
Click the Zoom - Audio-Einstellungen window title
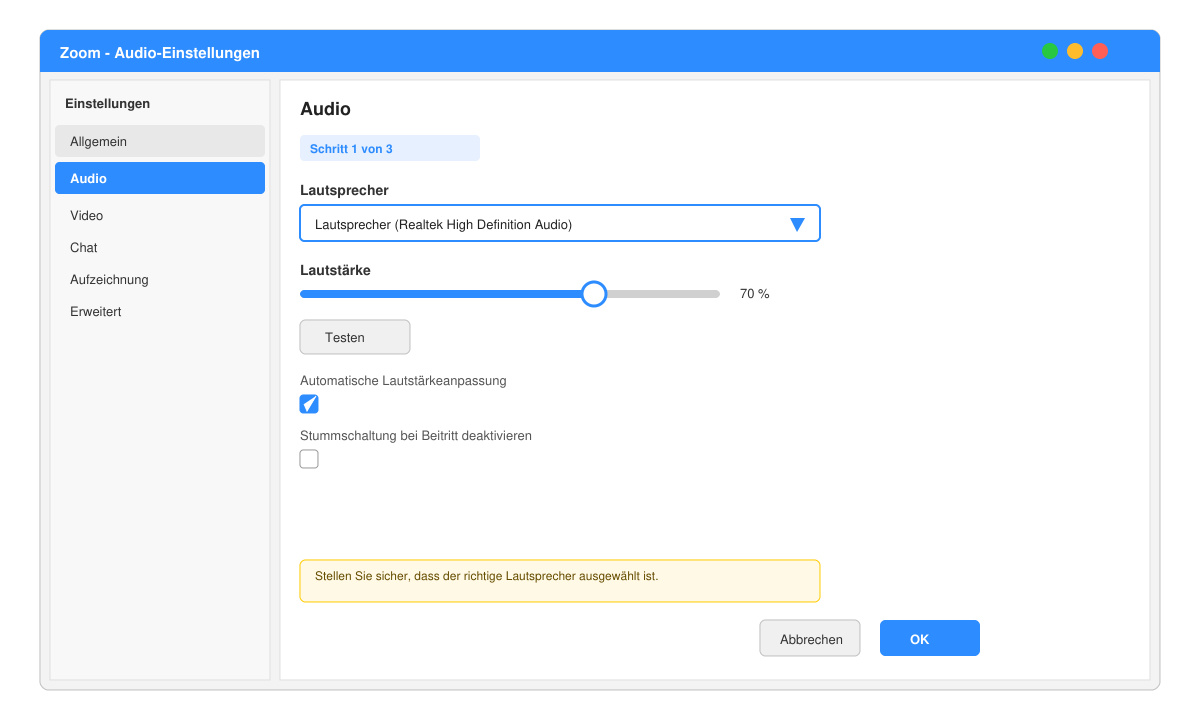tap(160, 53)
